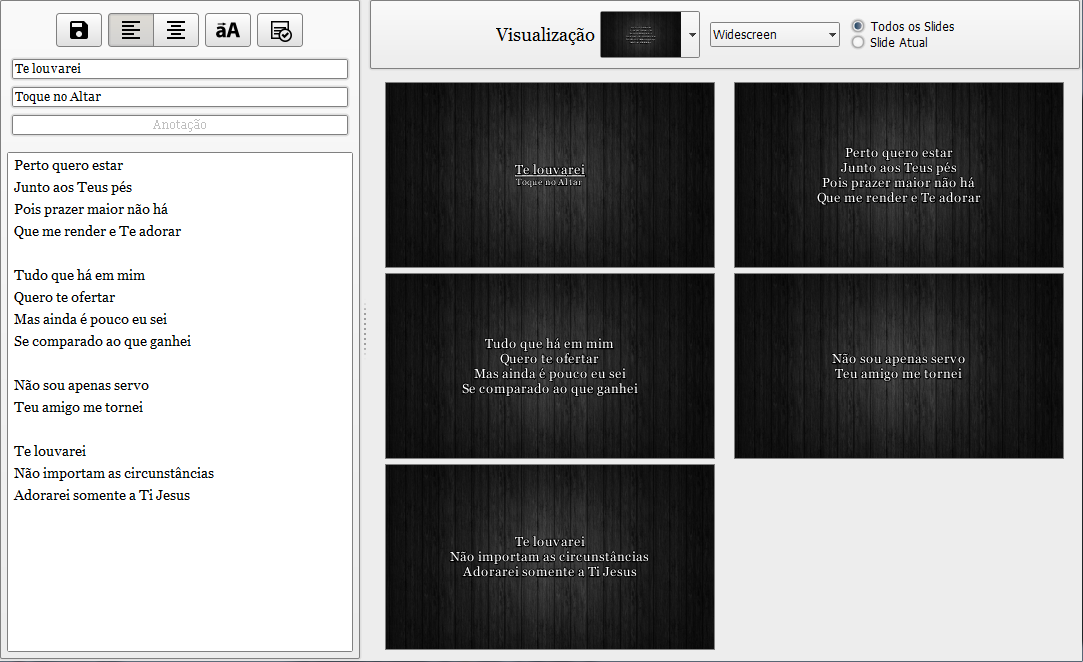Select the Não sou apenas servo slide
Image resolution: width=1083 pixels, height=662 pixels.
898,366
